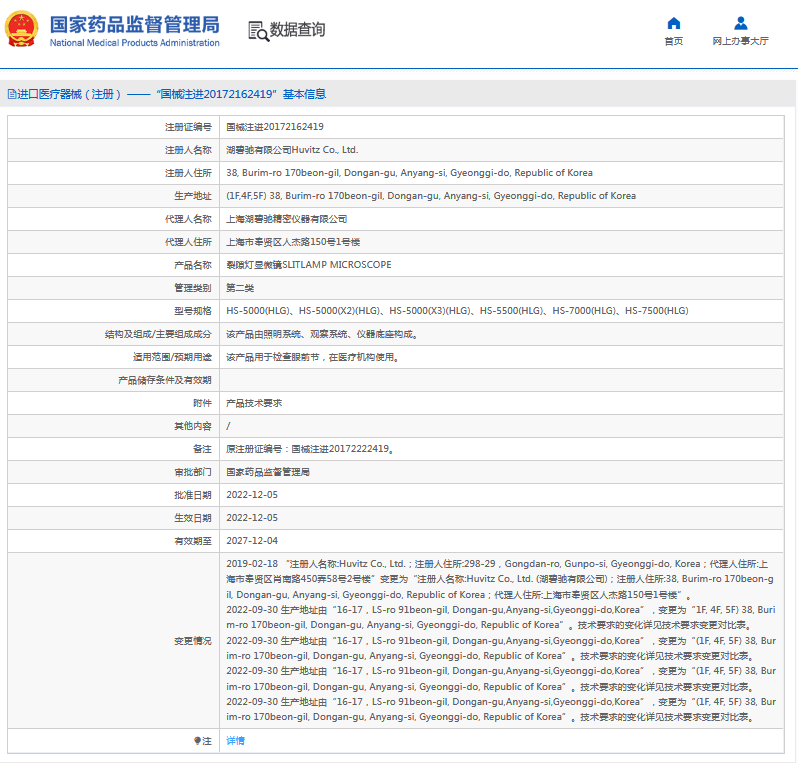Select 该产品用于检查眼前节 intended use text
This screenshot has height=763, width=798.
[312, 357]
